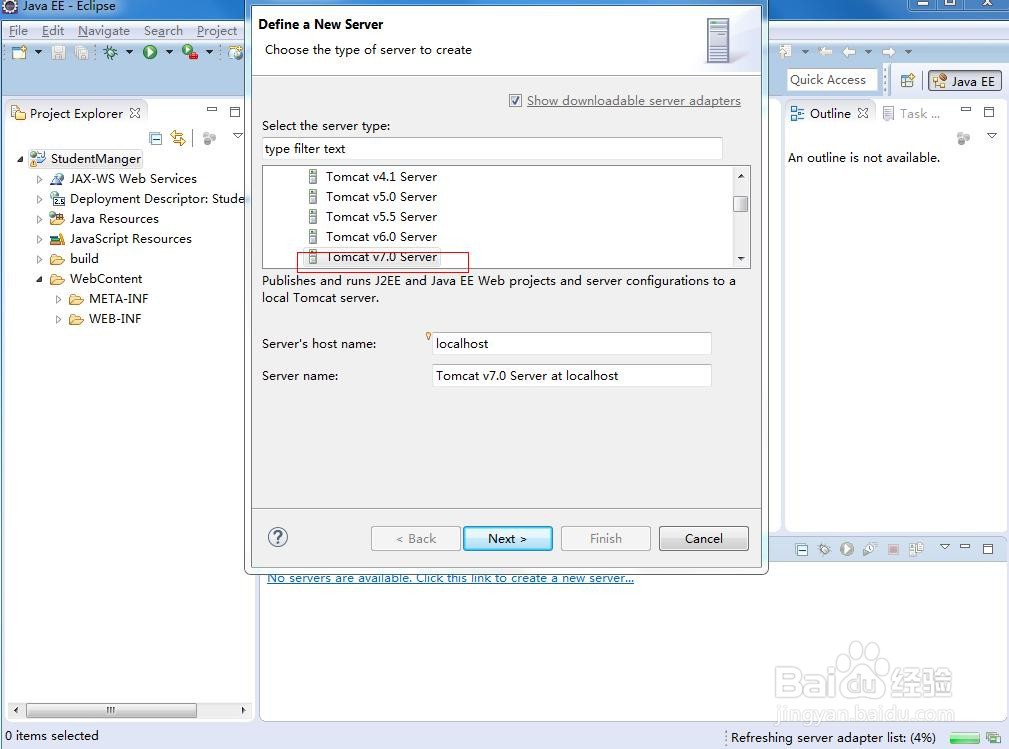Screen dimensions: 1009x749
Task: Click the Start server in profile mode icon
Action: tap(869, 549)
